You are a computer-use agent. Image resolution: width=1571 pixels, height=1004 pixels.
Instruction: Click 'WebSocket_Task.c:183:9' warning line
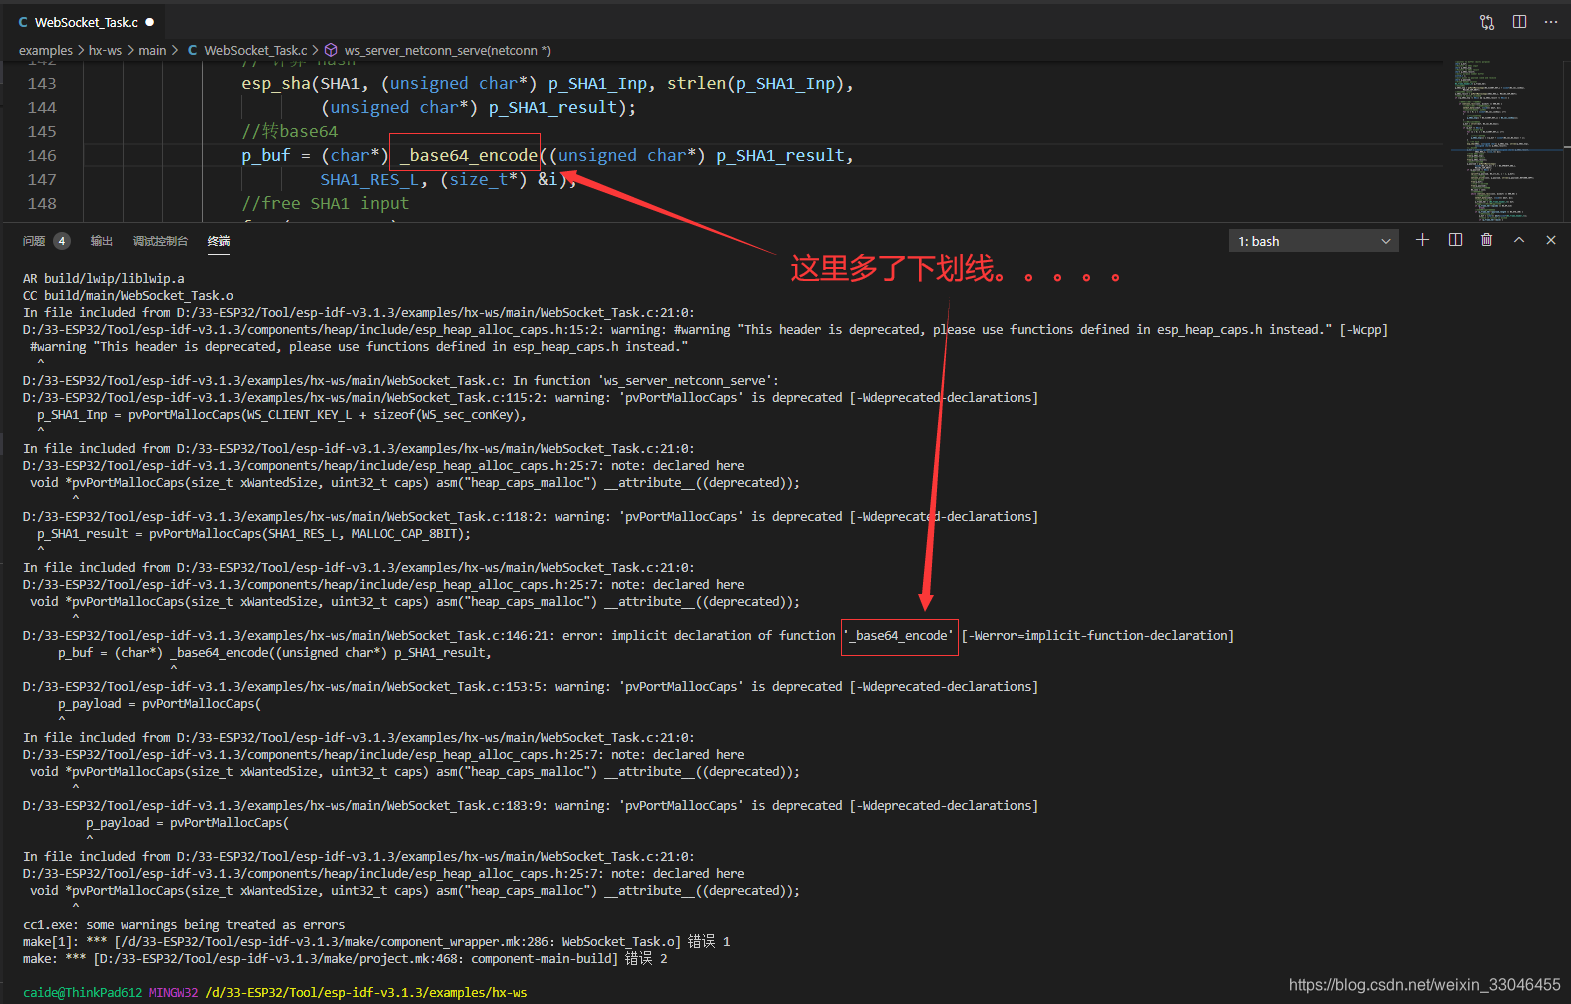click(x=531, y=806)
